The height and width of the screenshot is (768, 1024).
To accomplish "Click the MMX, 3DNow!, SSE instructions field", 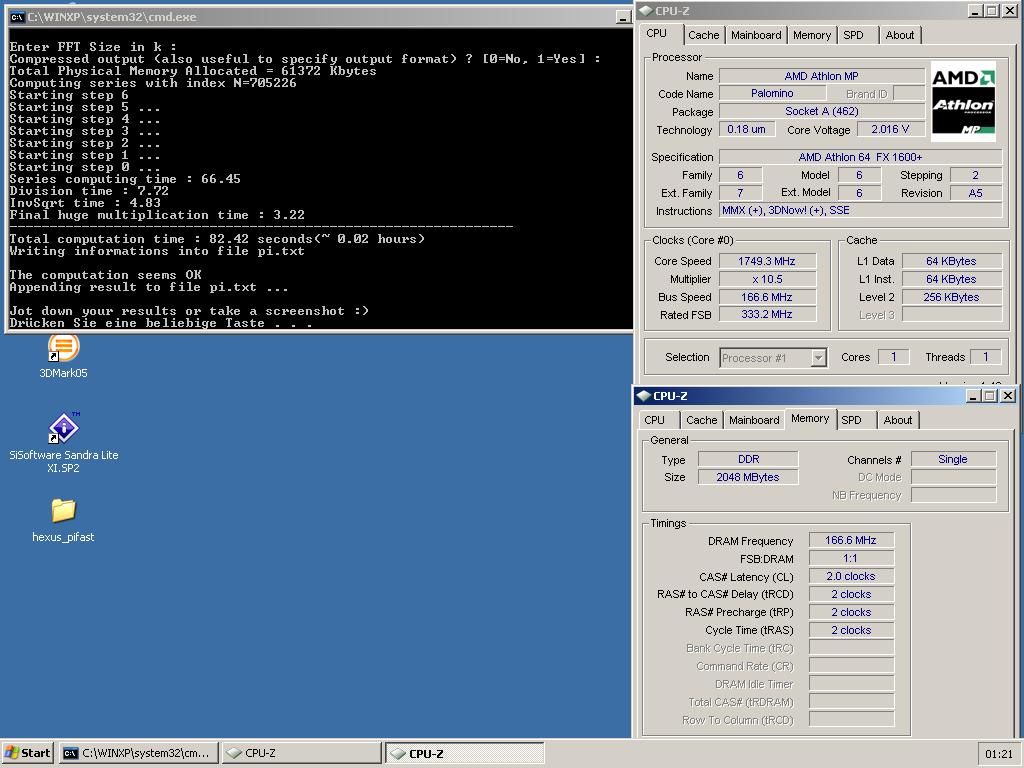I will 860,210.
